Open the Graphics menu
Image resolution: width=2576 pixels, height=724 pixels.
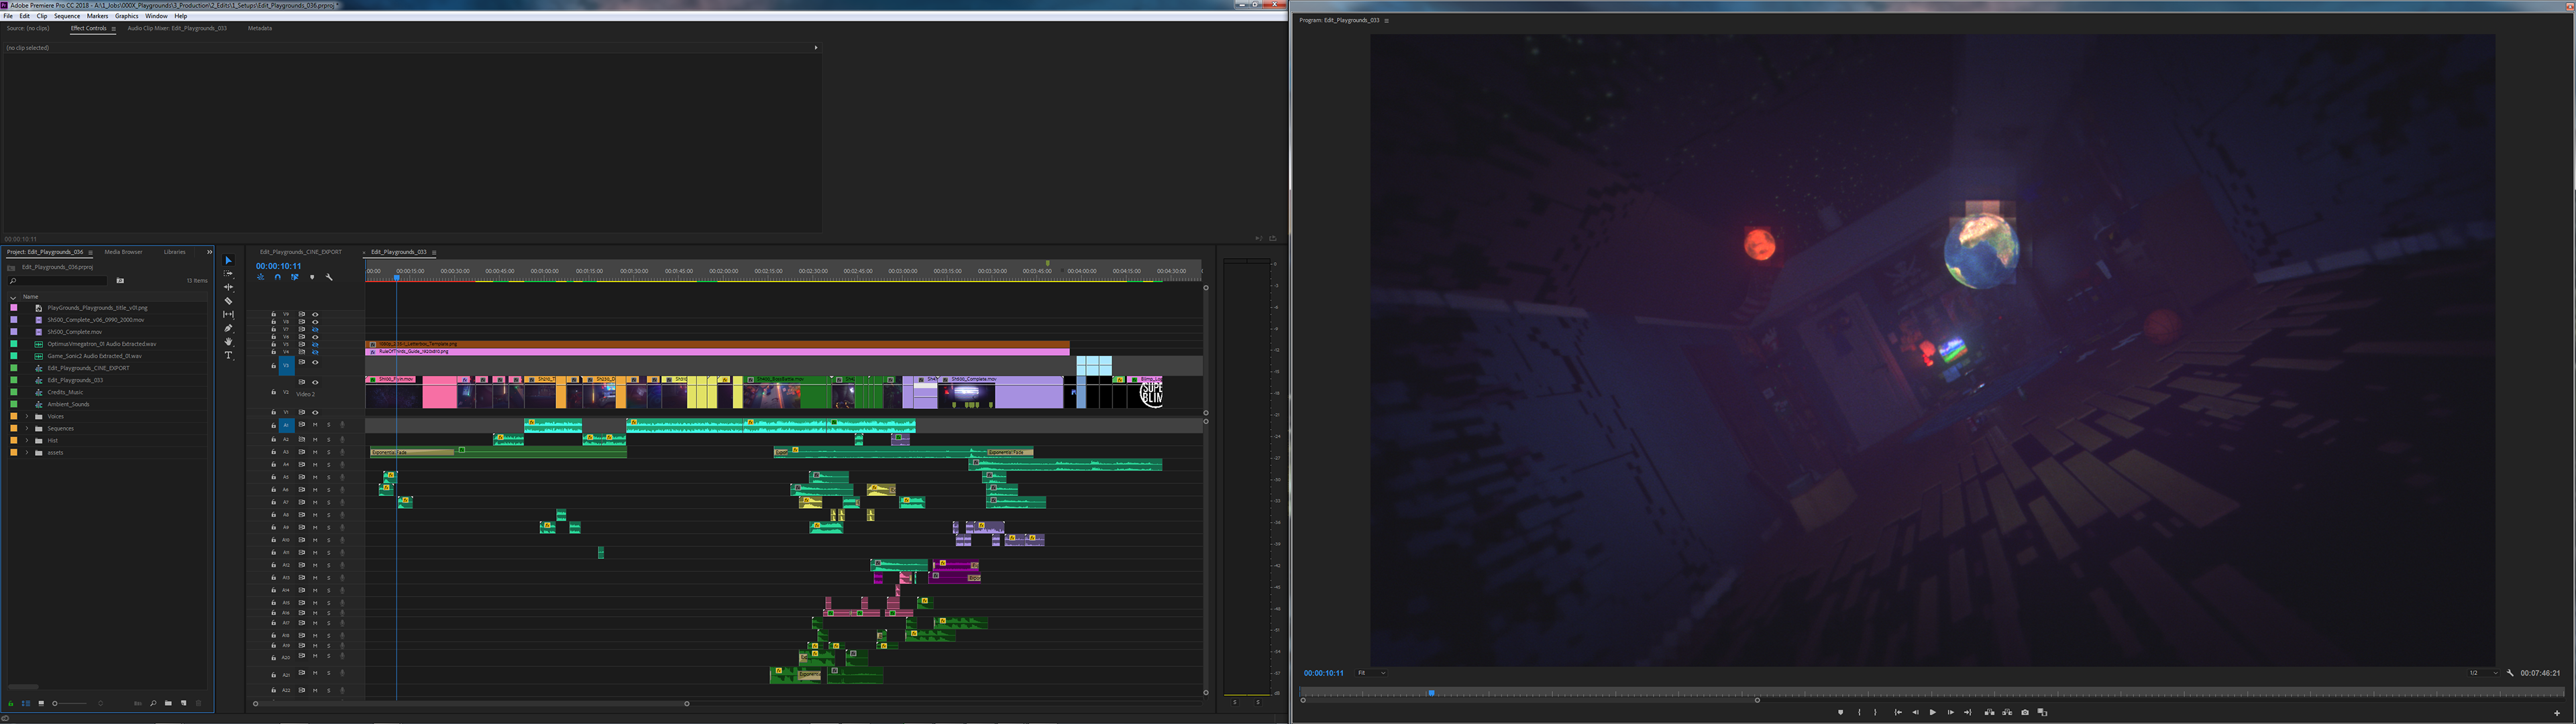127,16
